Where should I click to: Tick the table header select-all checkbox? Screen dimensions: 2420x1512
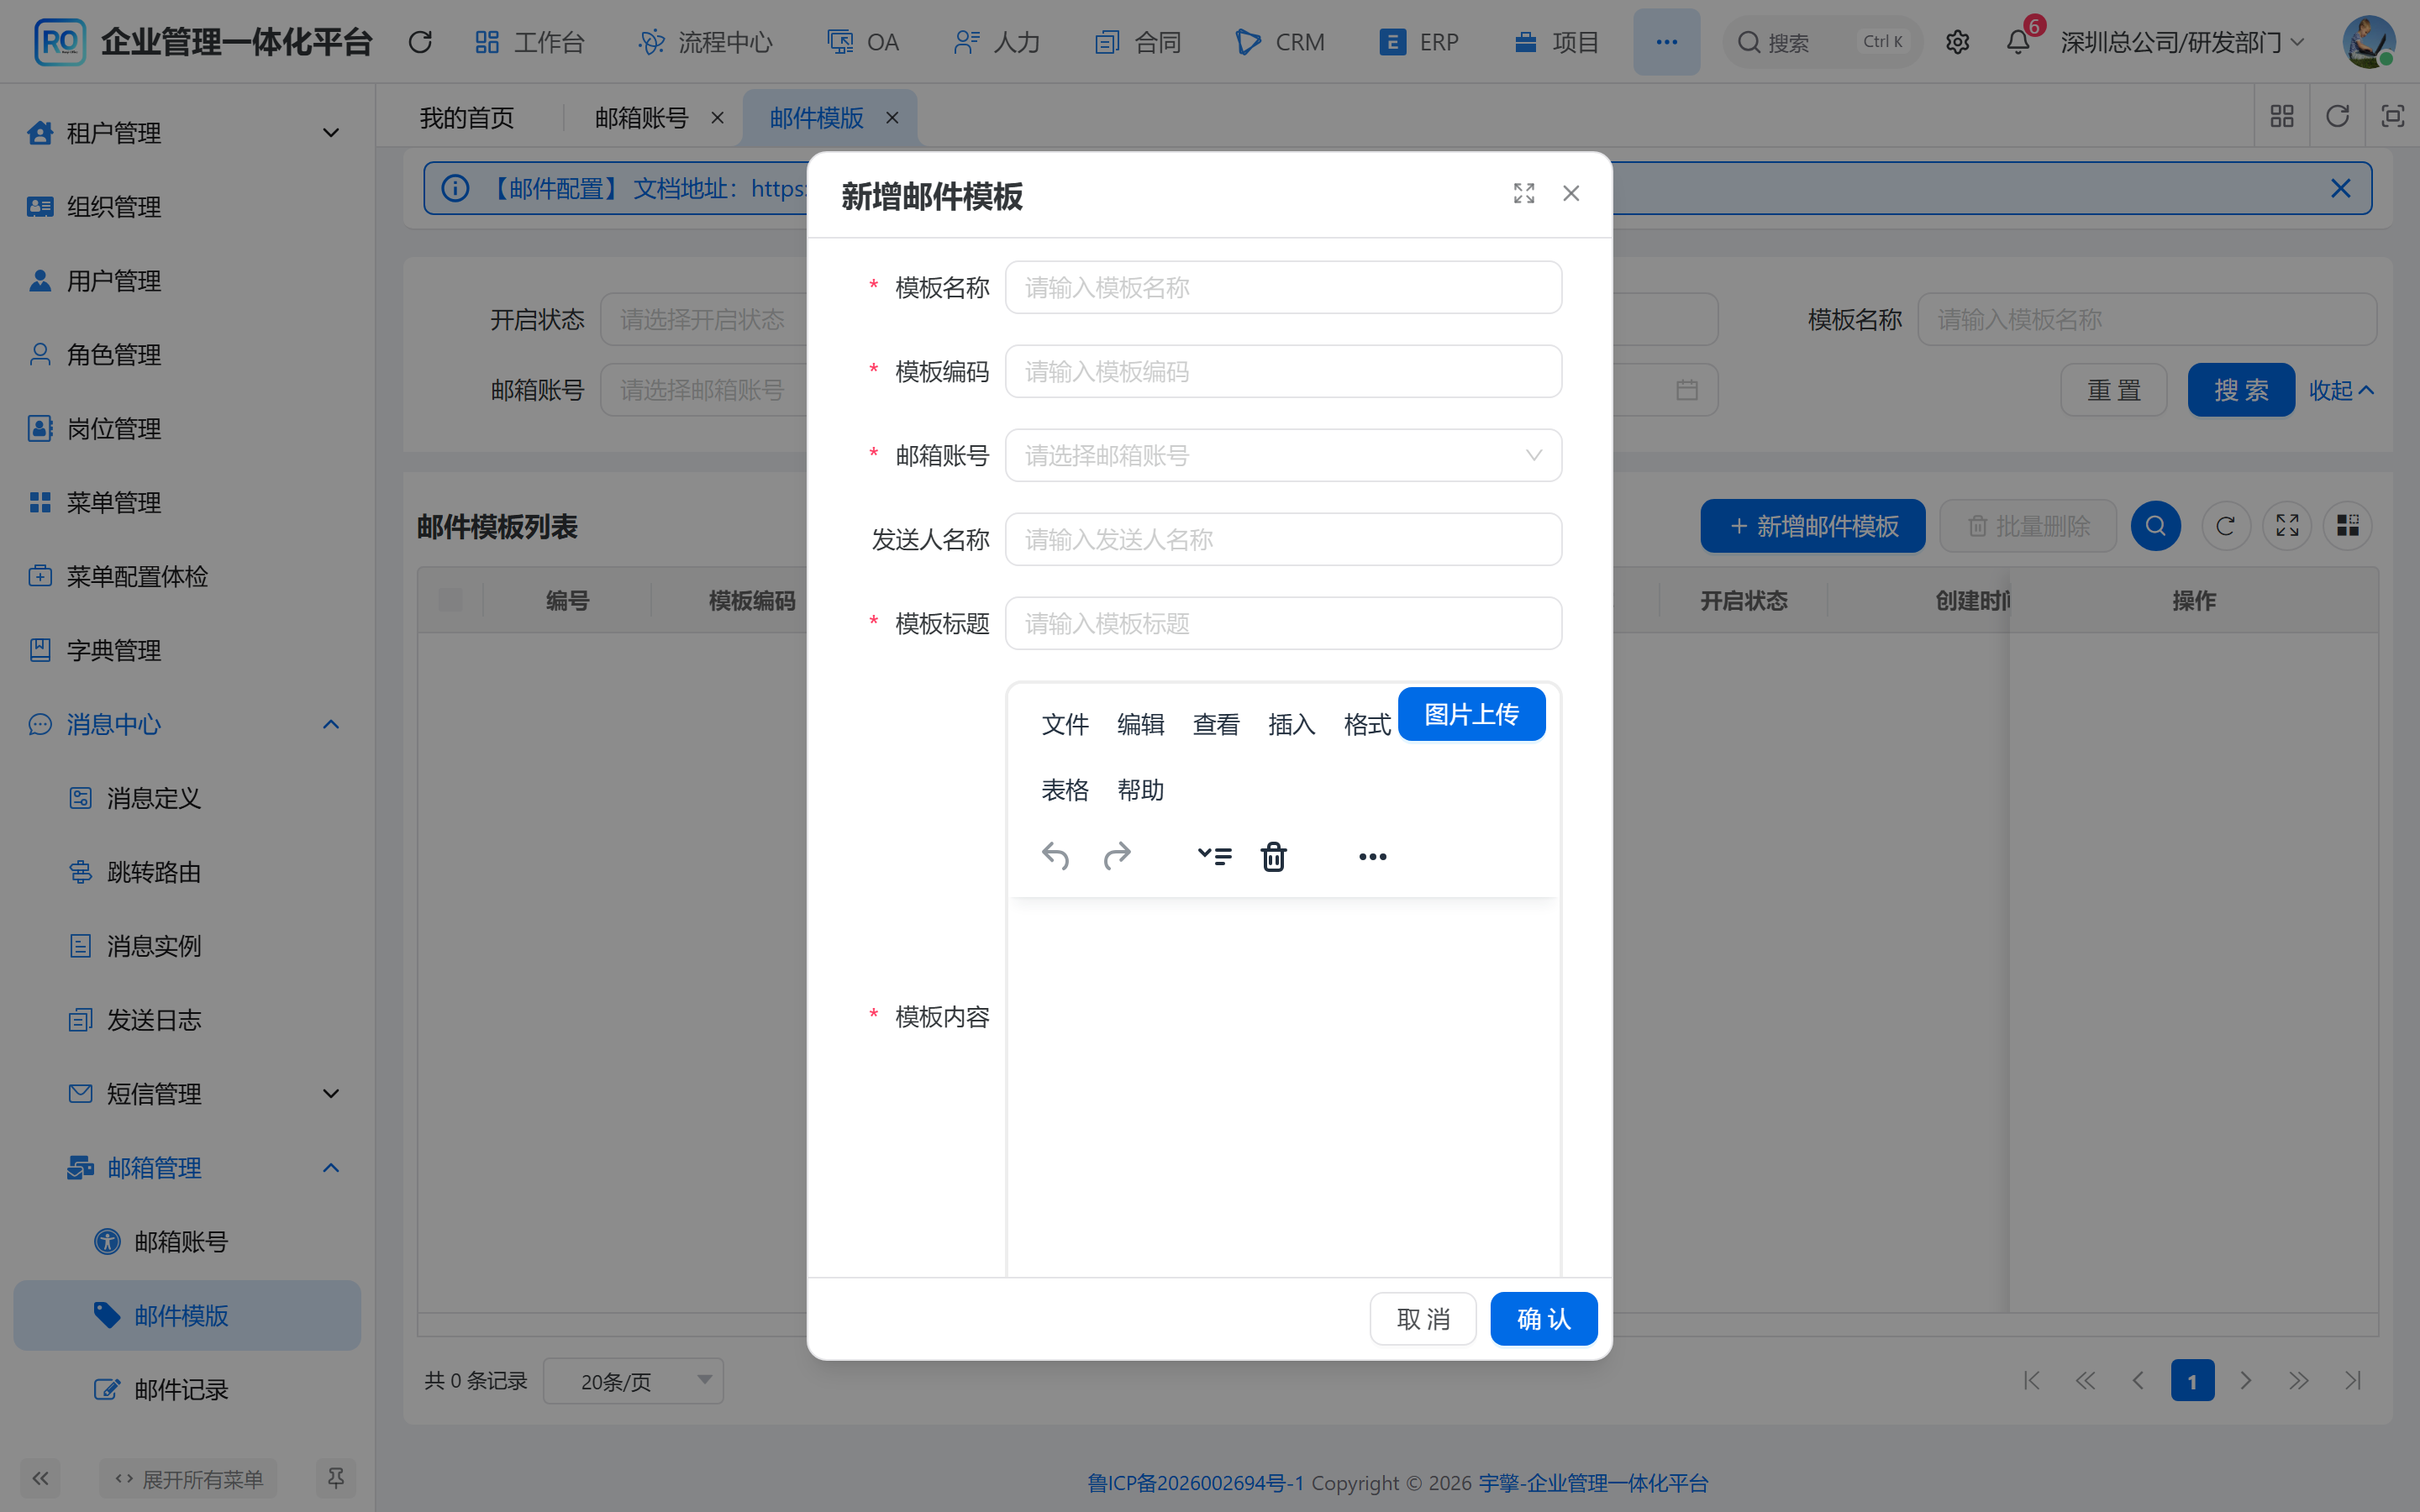(x=450, y=600)
